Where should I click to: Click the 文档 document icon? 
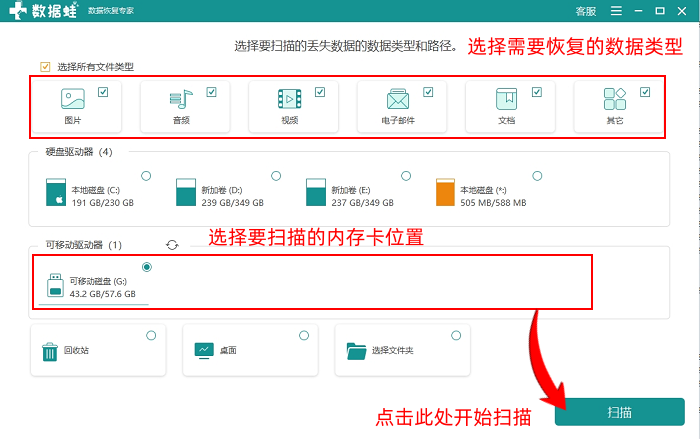pos(506,99)
